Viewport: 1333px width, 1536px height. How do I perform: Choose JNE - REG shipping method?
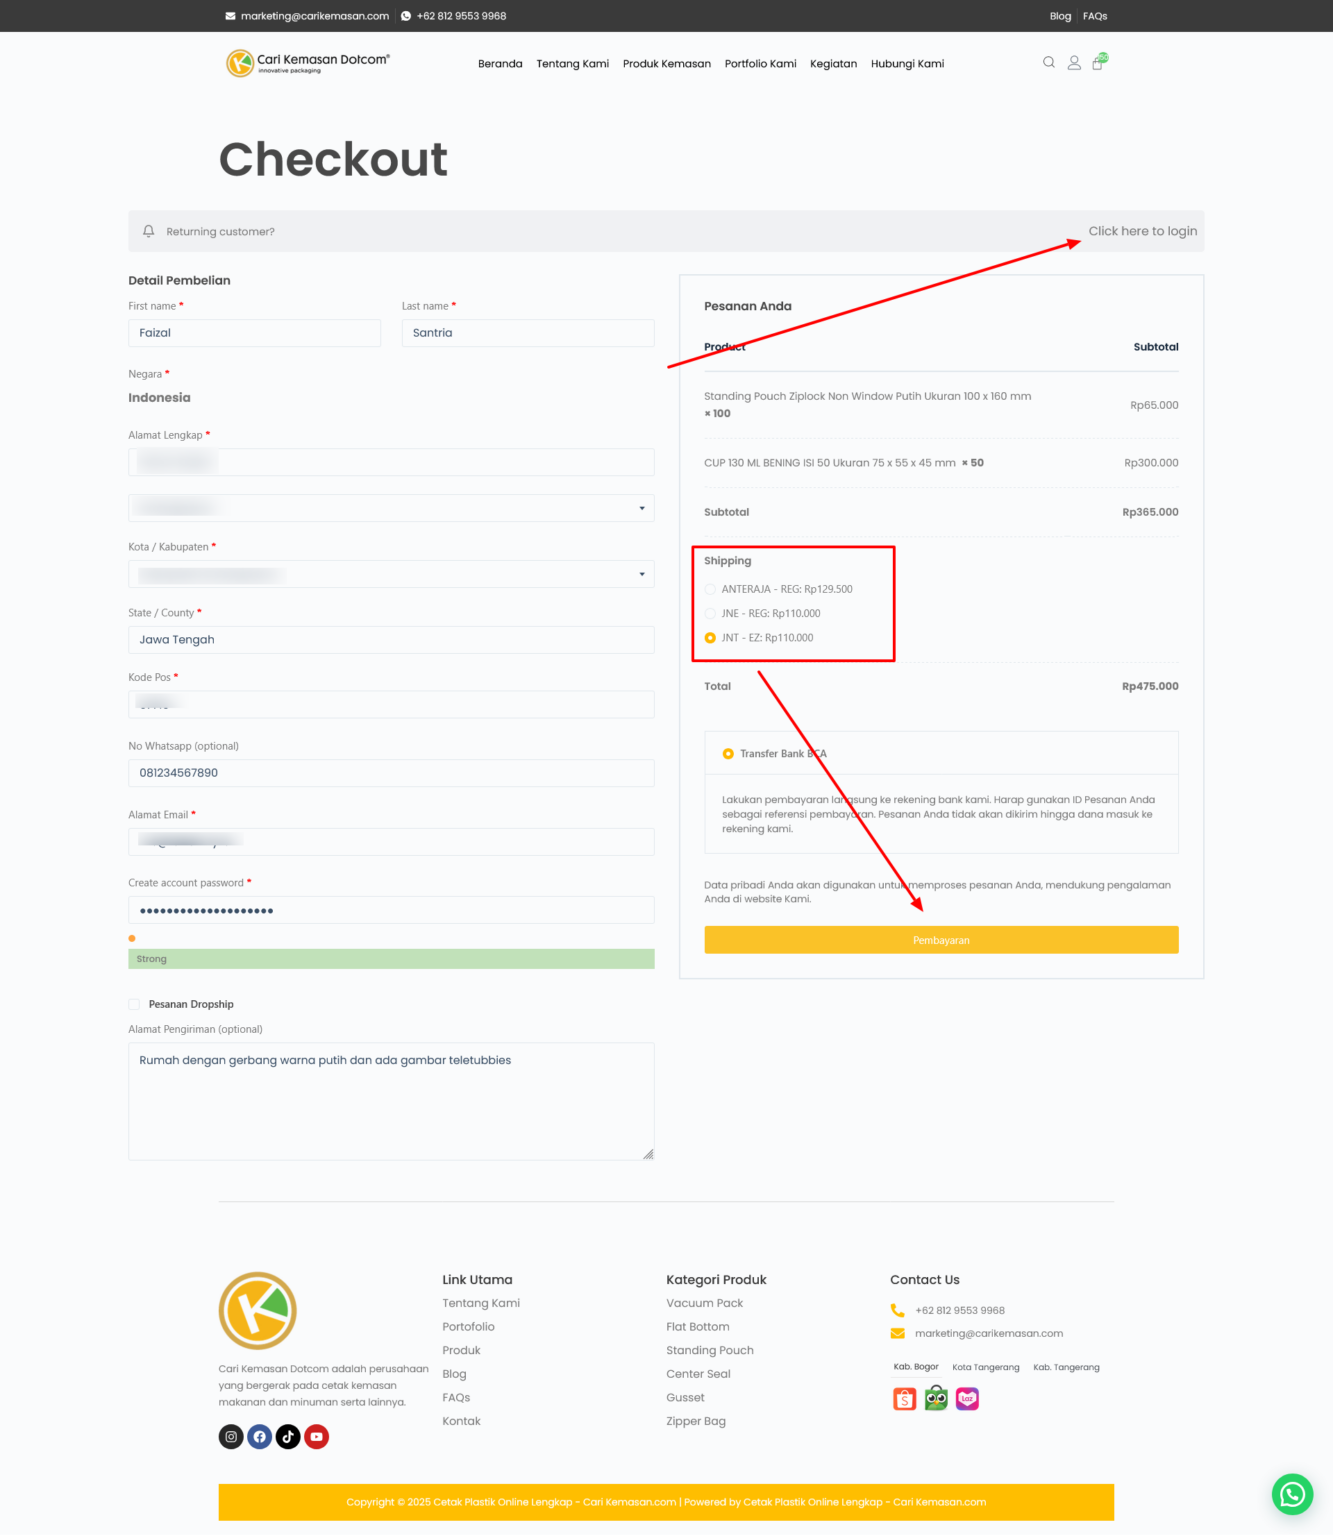(x=710, y=614)
